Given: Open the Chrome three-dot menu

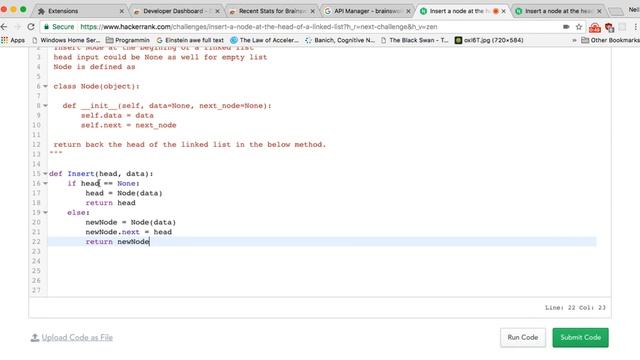Looking at the screenshot, I should click(x=636, y=27).
